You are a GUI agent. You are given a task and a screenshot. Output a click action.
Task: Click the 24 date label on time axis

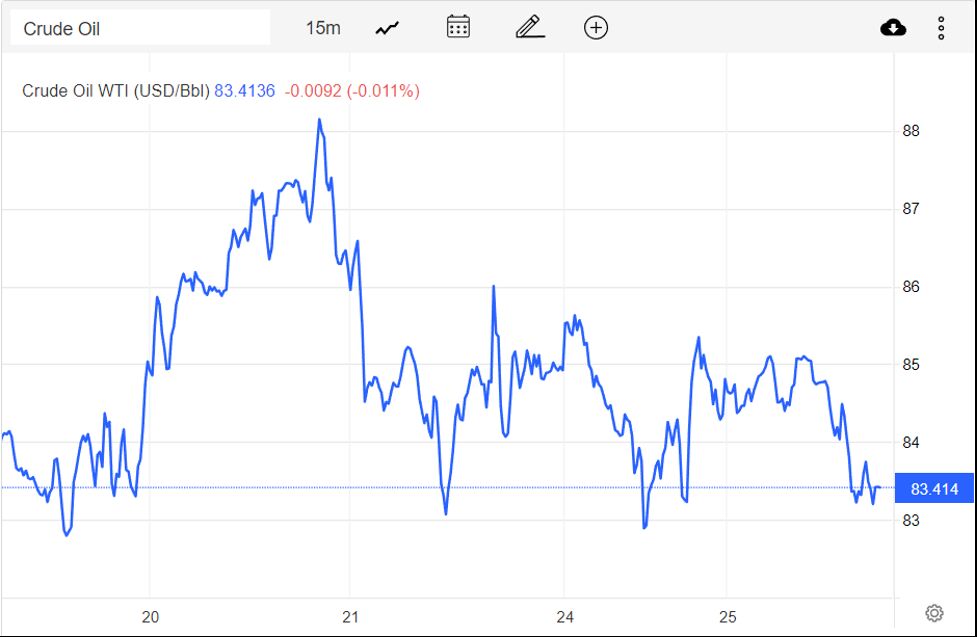(x=565, y=616)
